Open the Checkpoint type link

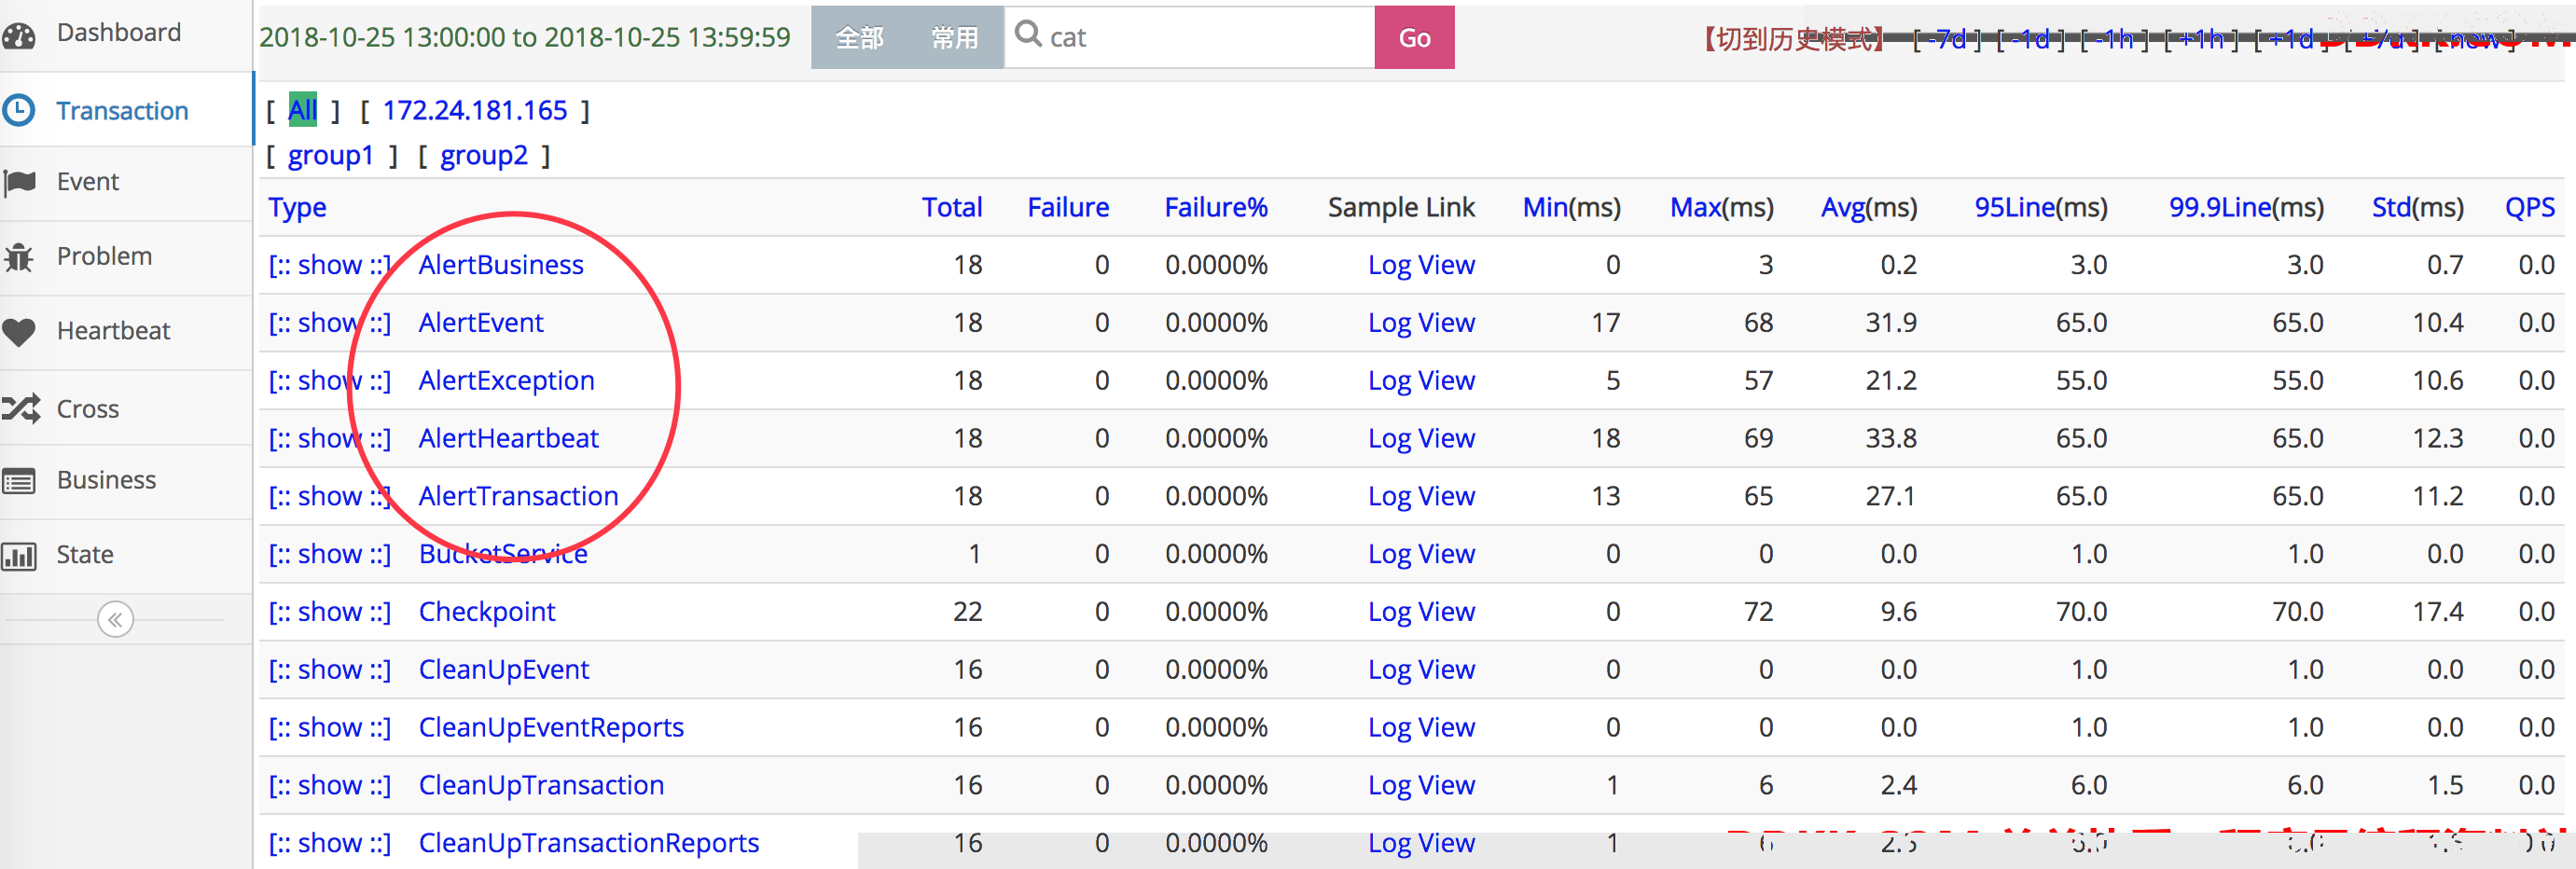487,612
